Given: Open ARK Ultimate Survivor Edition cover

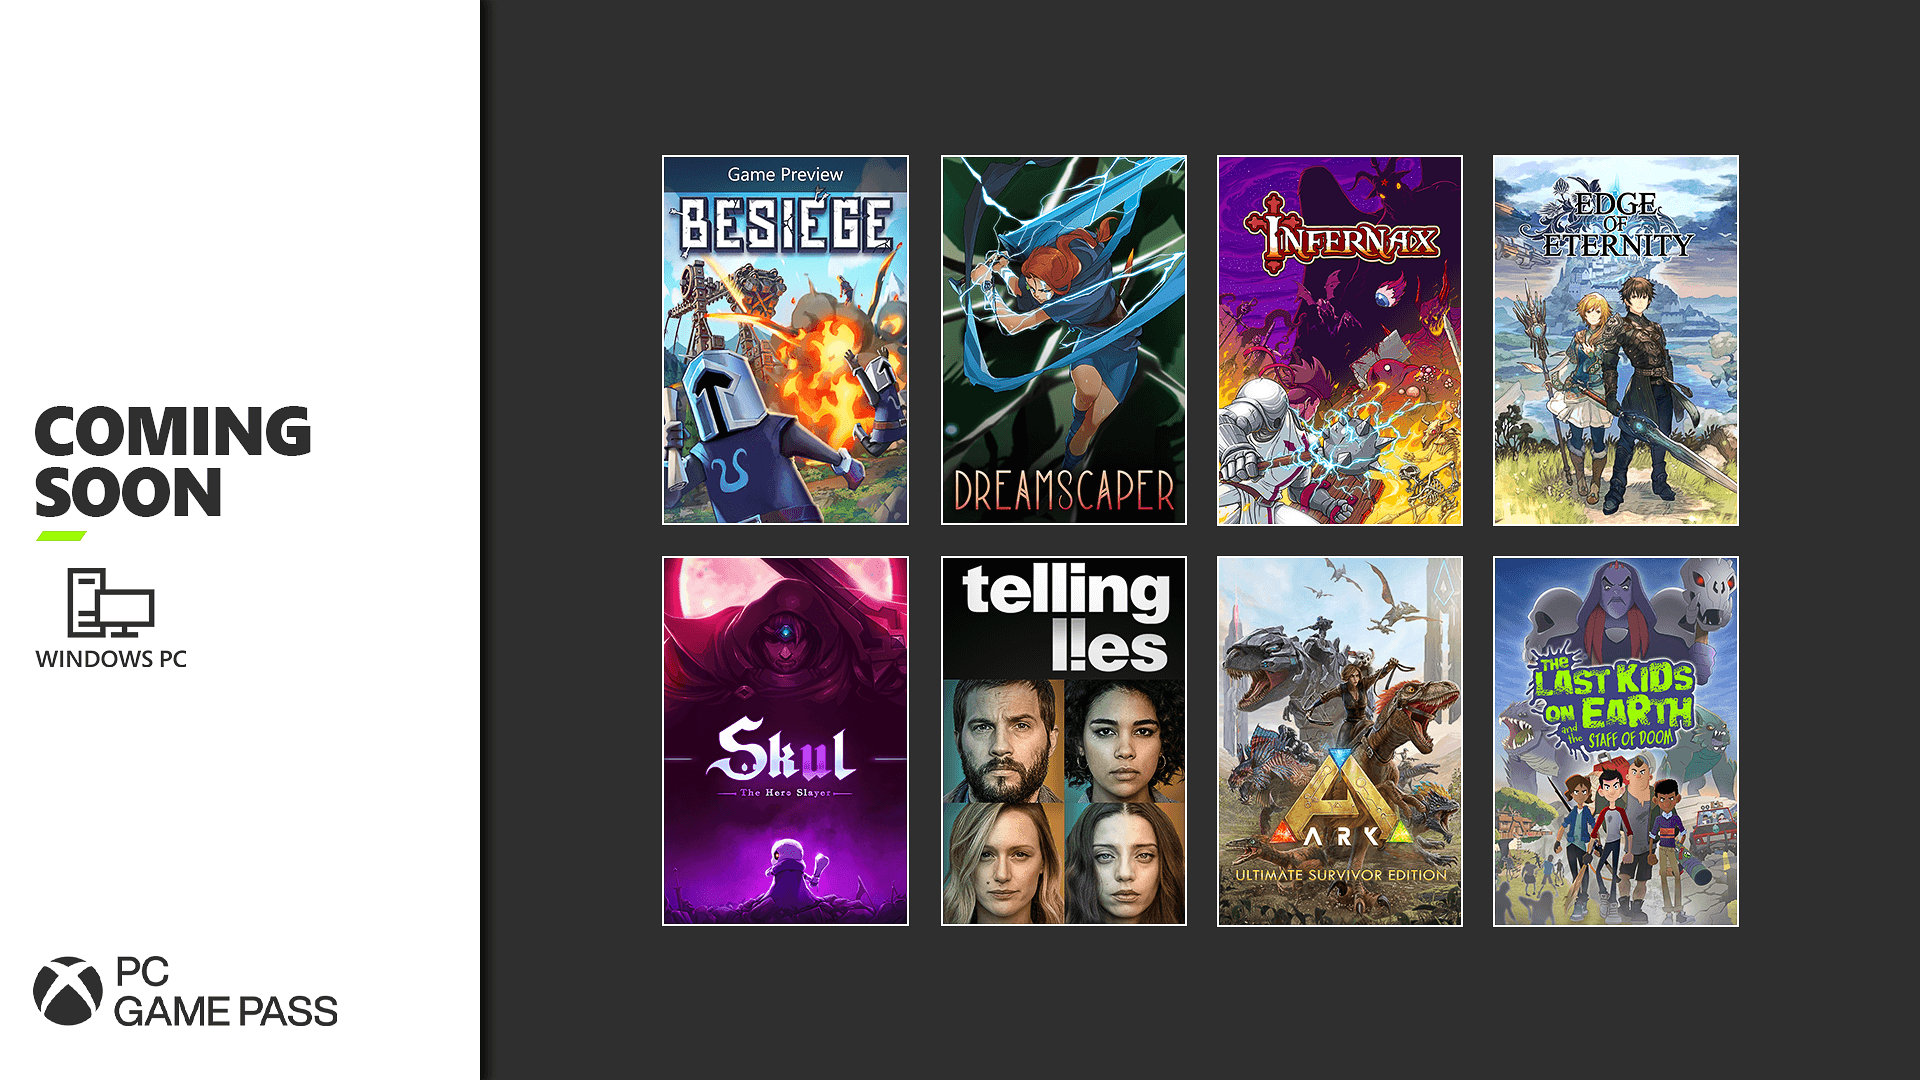Looking at the screenshot, I should (x=1340, y=741).
